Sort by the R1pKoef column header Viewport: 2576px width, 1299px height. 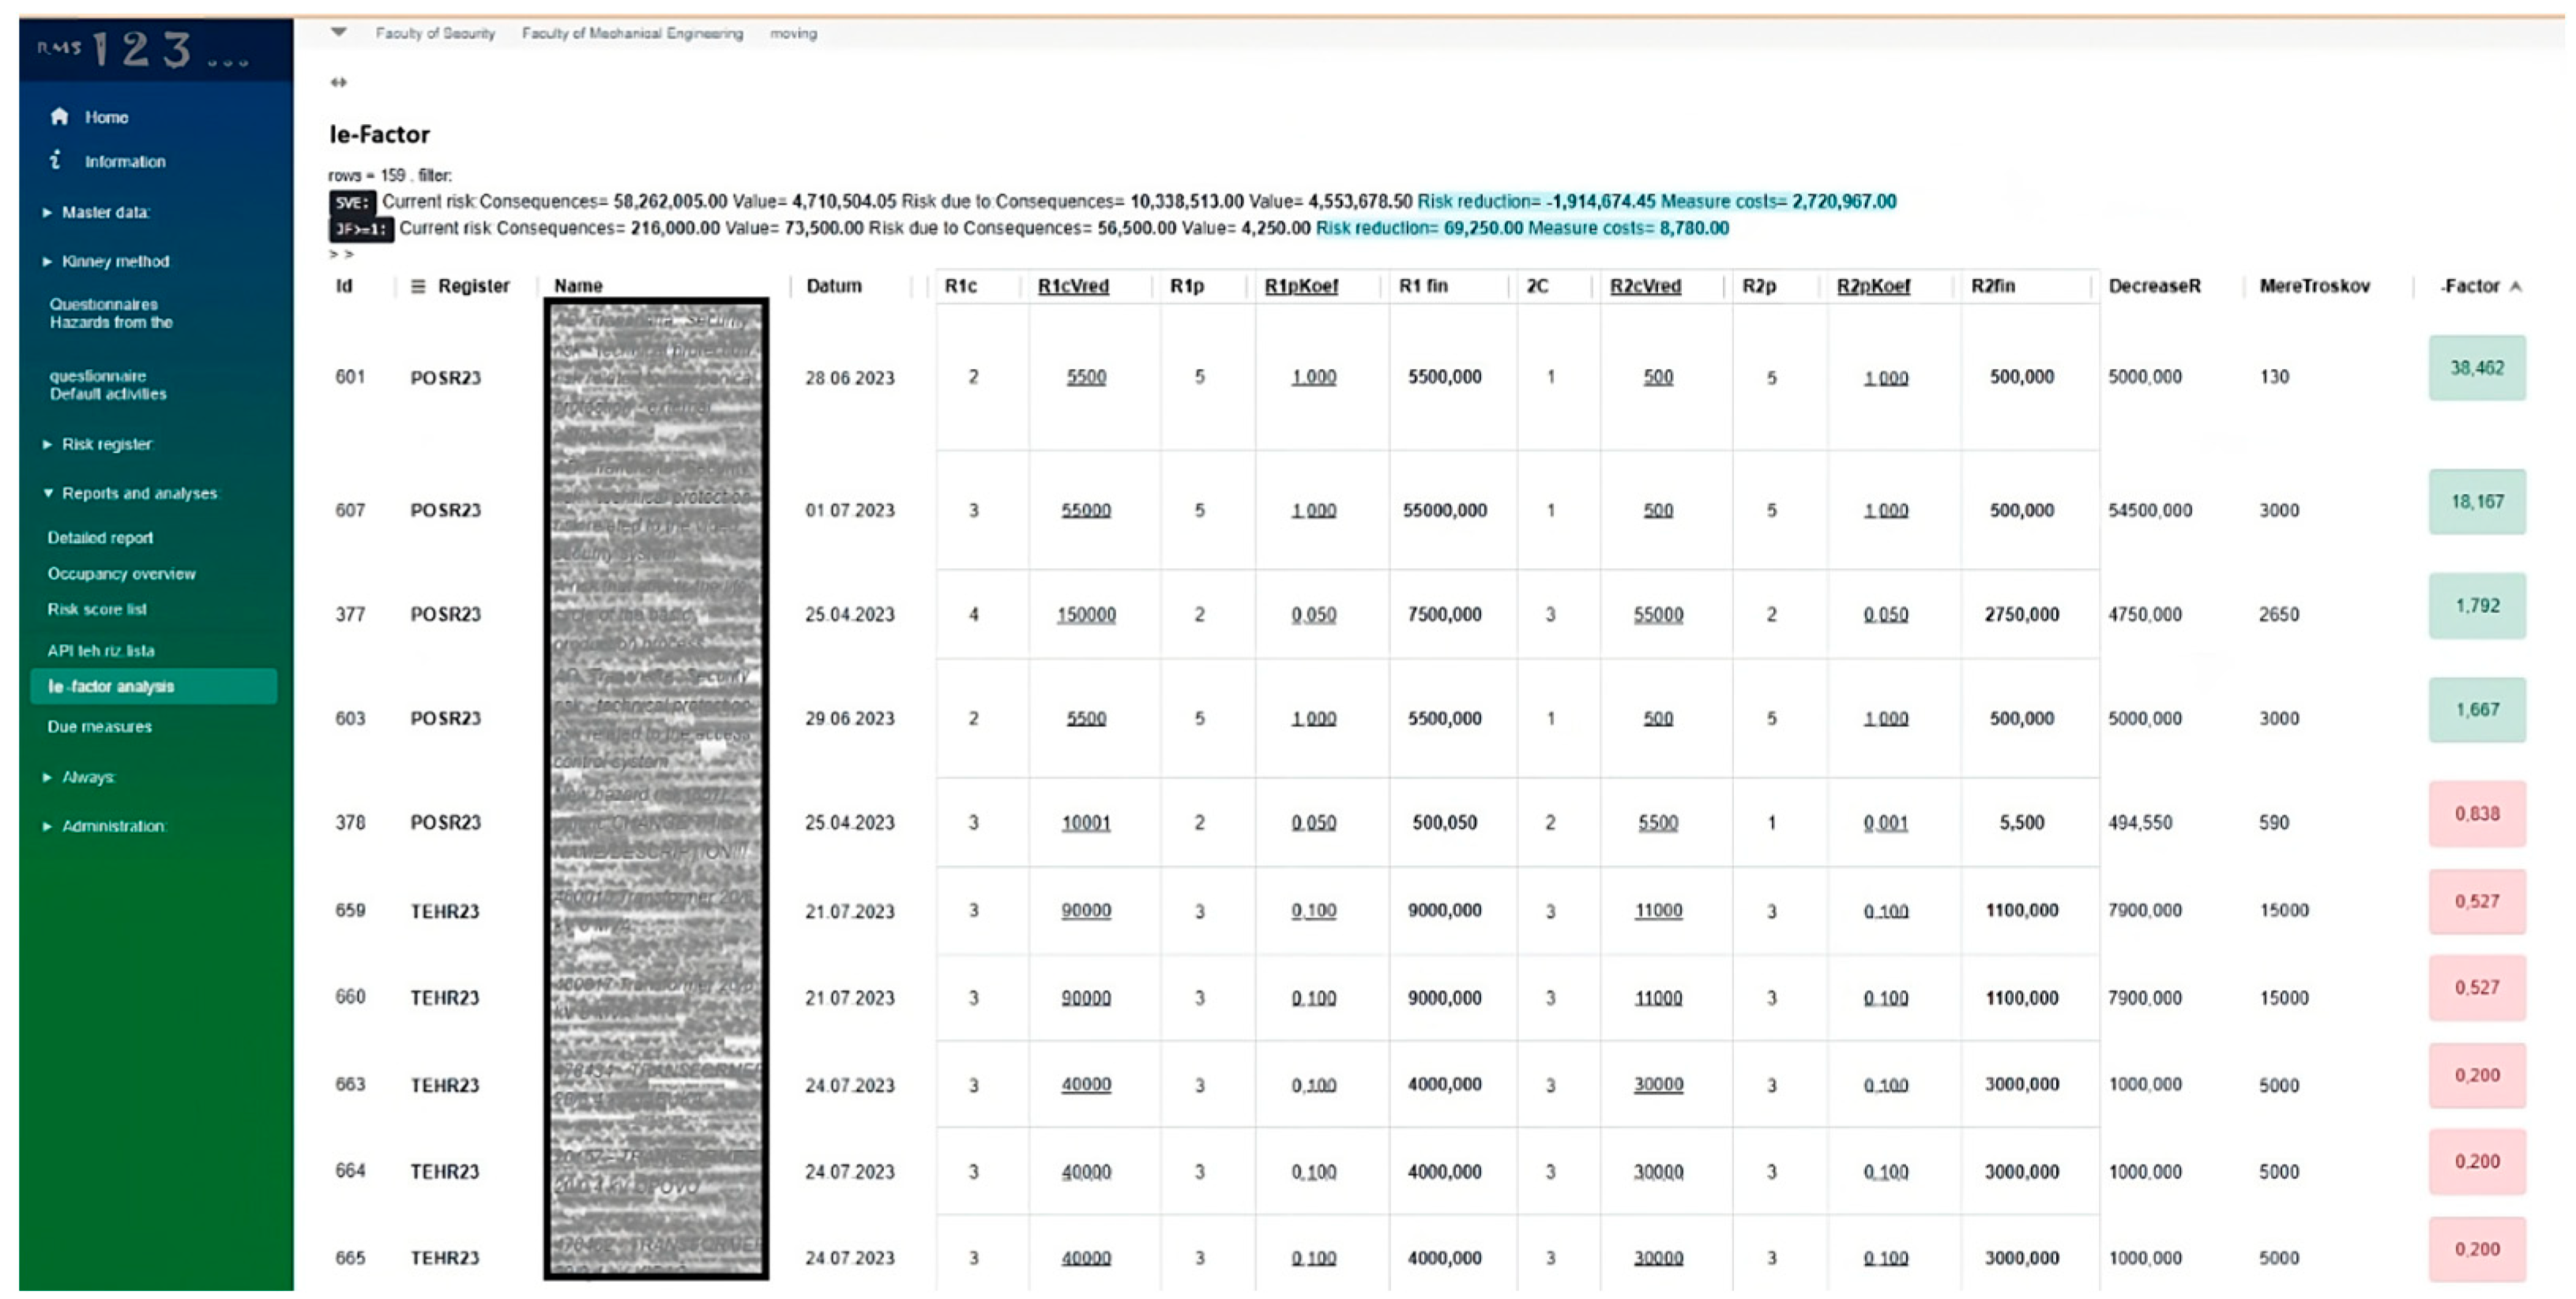1300,286
